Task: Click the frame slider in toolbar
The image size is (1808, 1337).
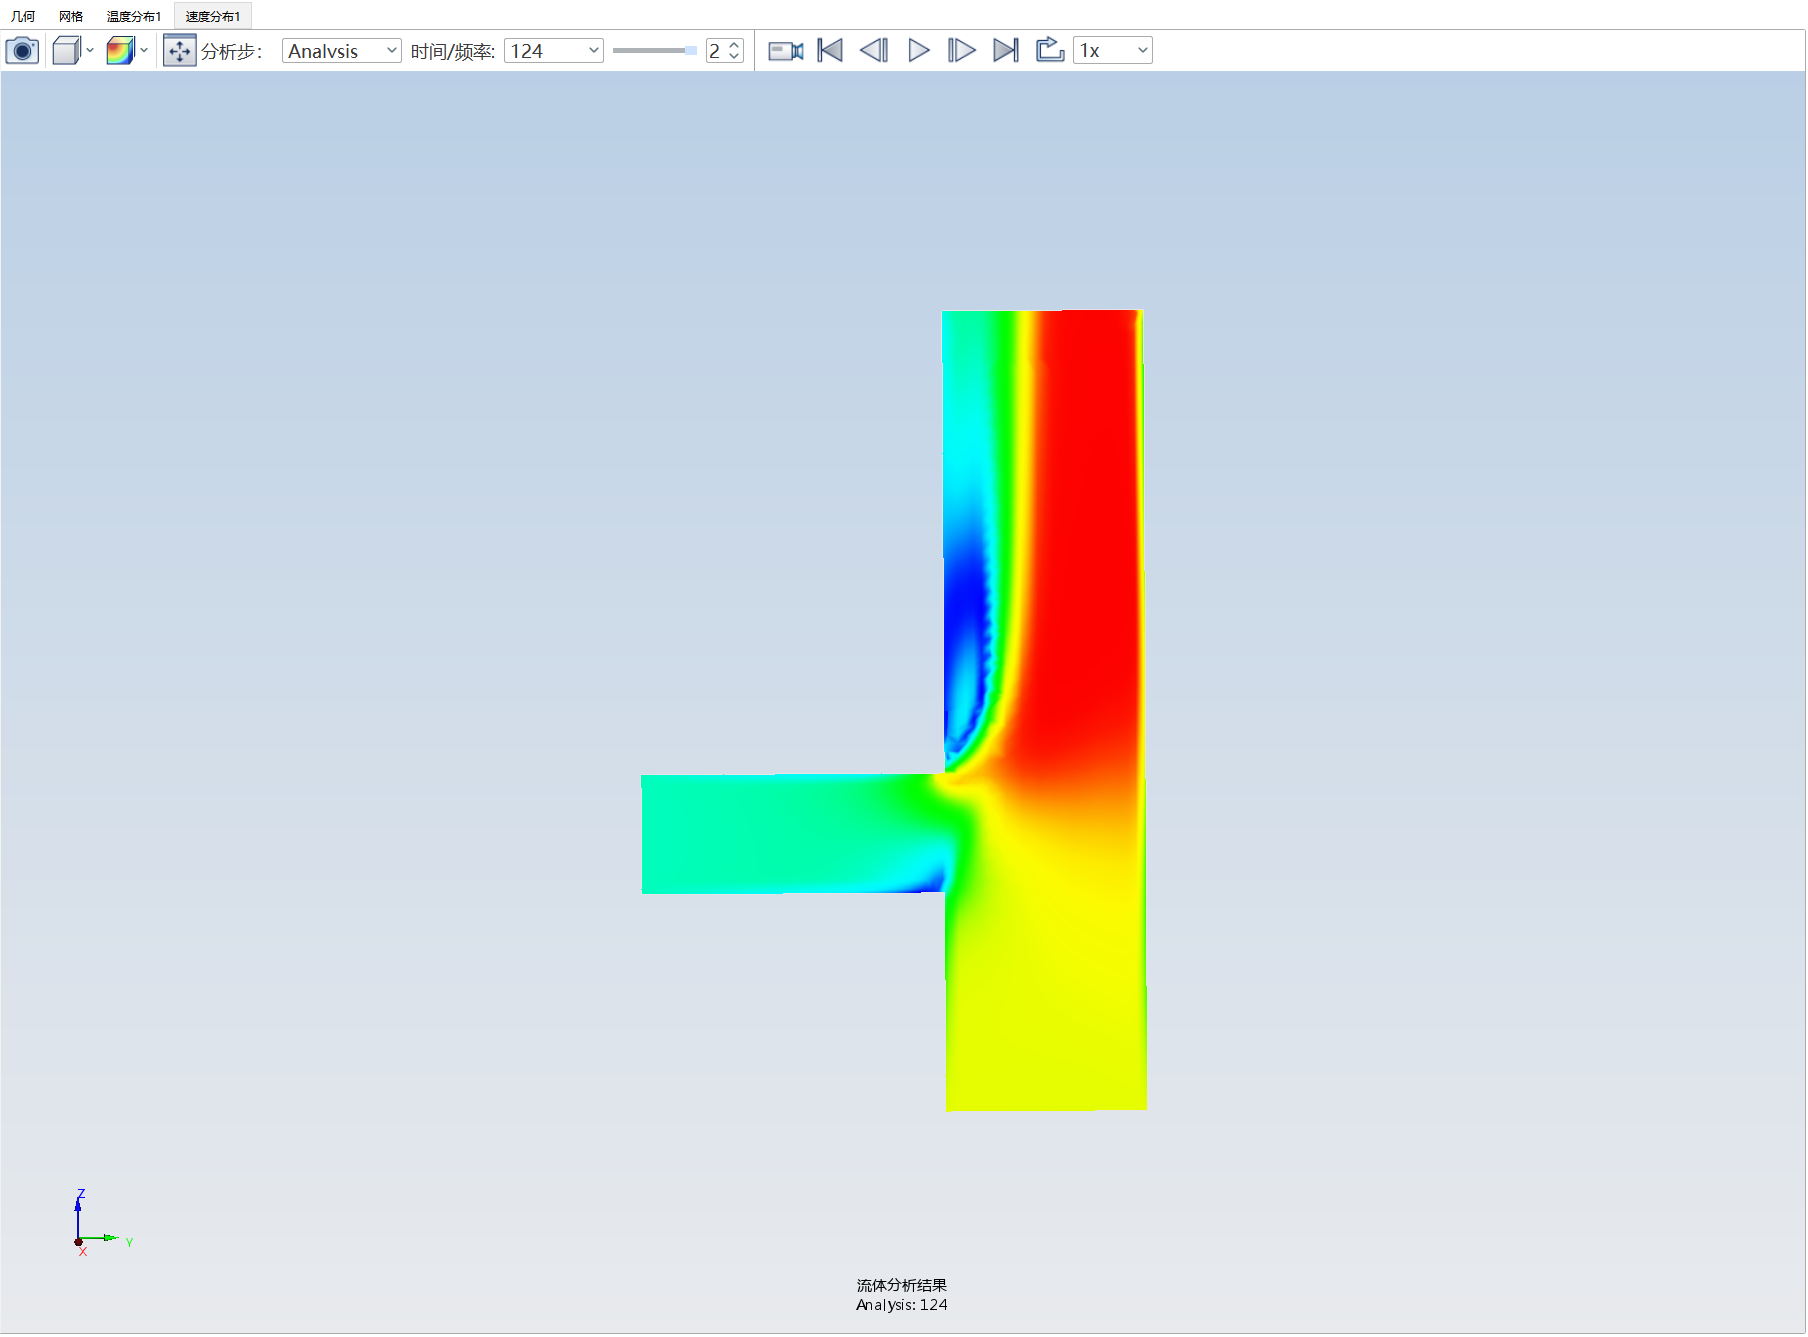Action: click(655, 51)
